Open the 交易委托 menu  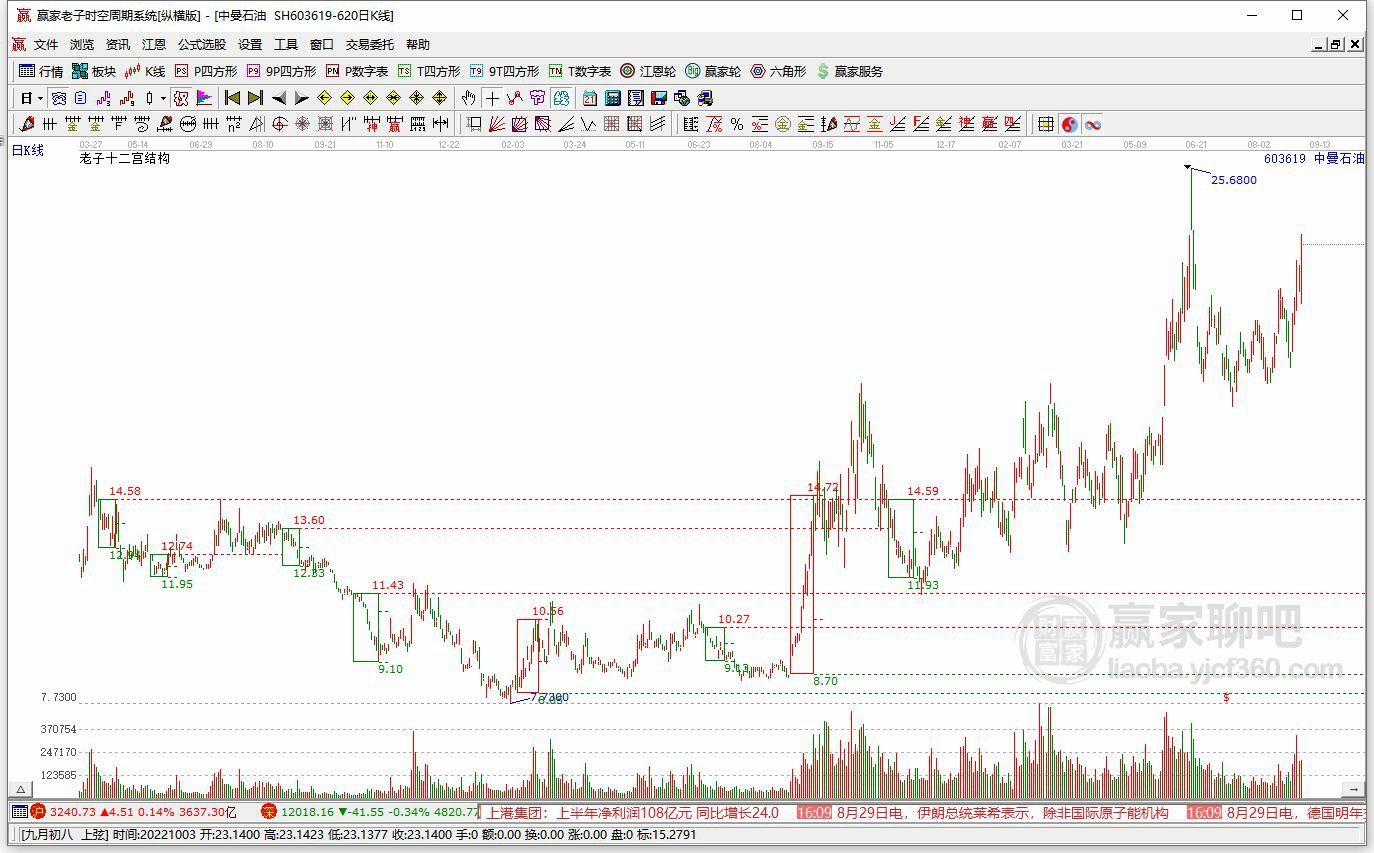pyautogui.click(x=370, y=45)
